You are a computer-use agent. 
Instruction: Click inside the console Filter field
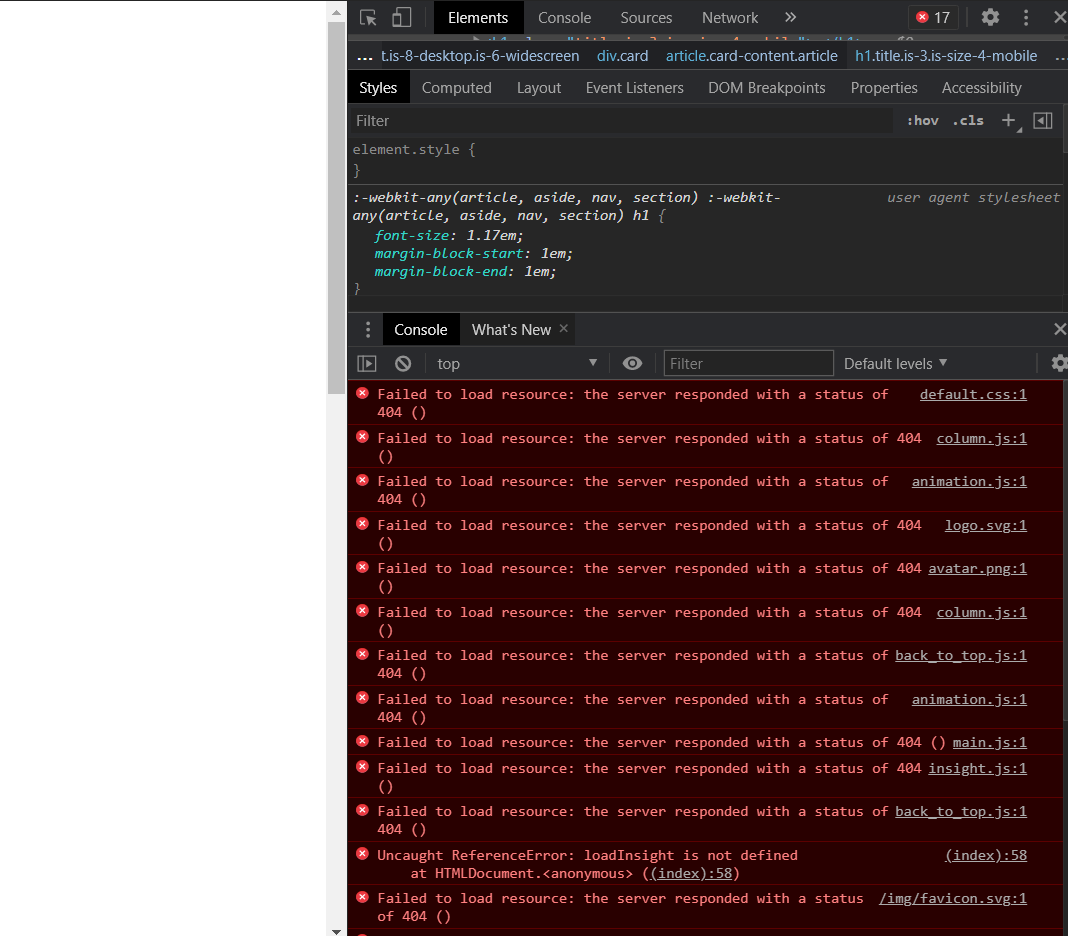tap(748, 363)
